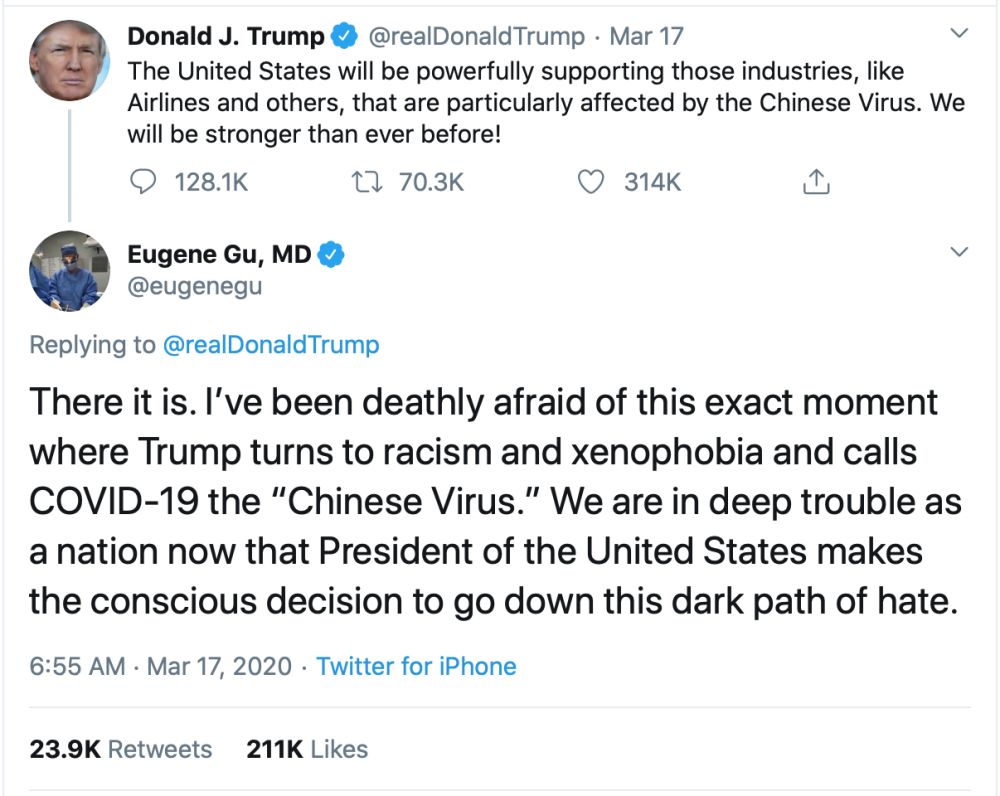The height and width of the screenshot is (796, 1000).
Task: View the 211K Likes list
Action: coord(307,749)
